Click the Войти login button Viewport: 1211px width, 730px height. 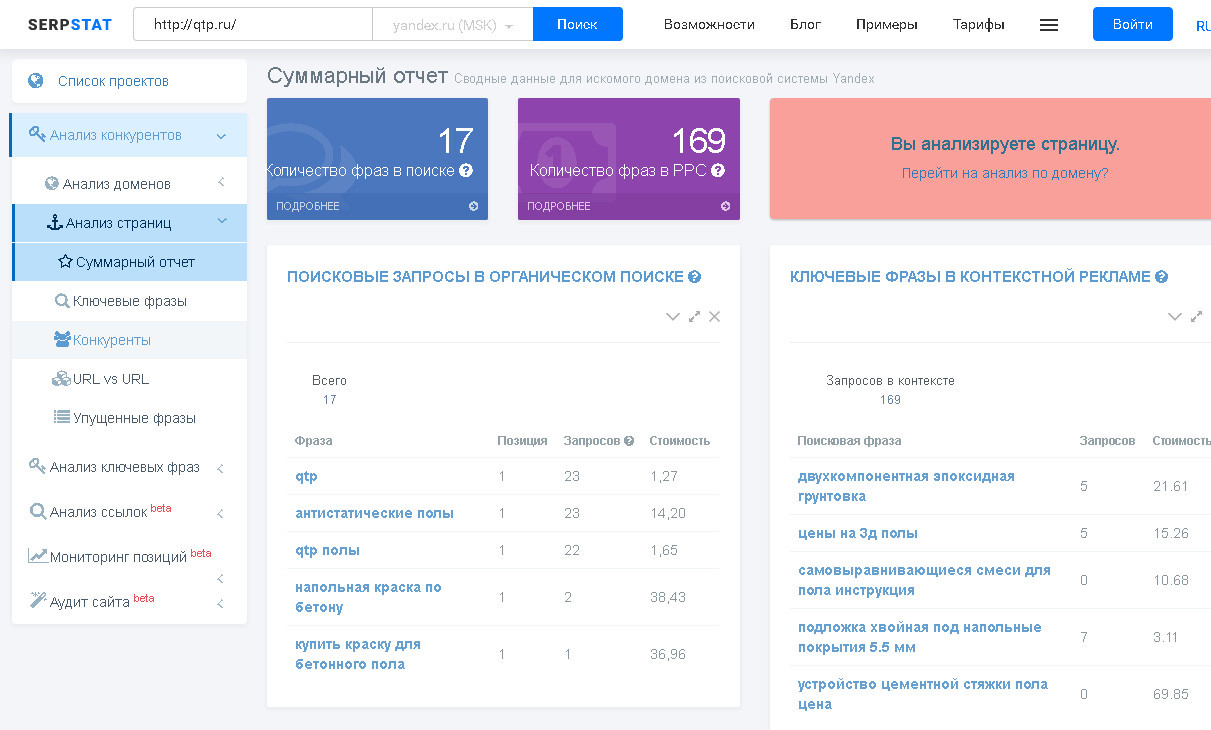click(1133, 25)
